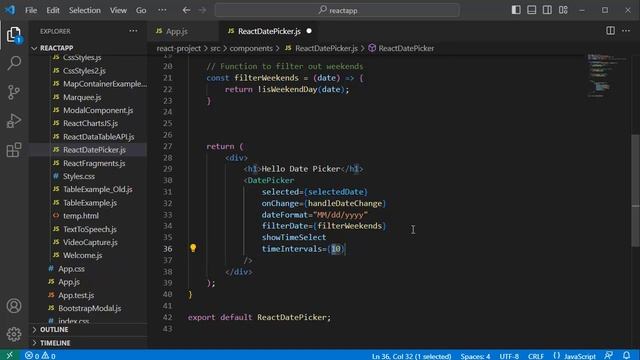Open the Manage gear icon

pyautogui.click(x=14, y=334)
